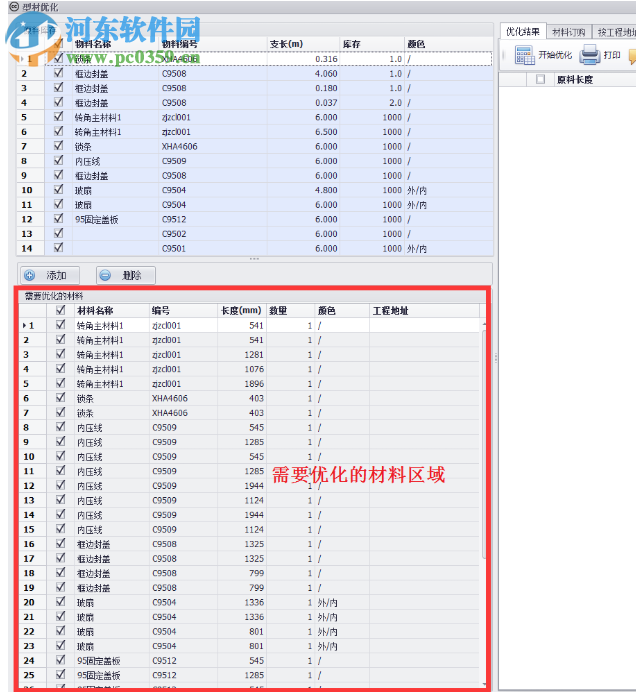Viewport: 636px width, 692px height.
Task: Select the stock cell showing 6.500
Action: (x=303, y=132)
